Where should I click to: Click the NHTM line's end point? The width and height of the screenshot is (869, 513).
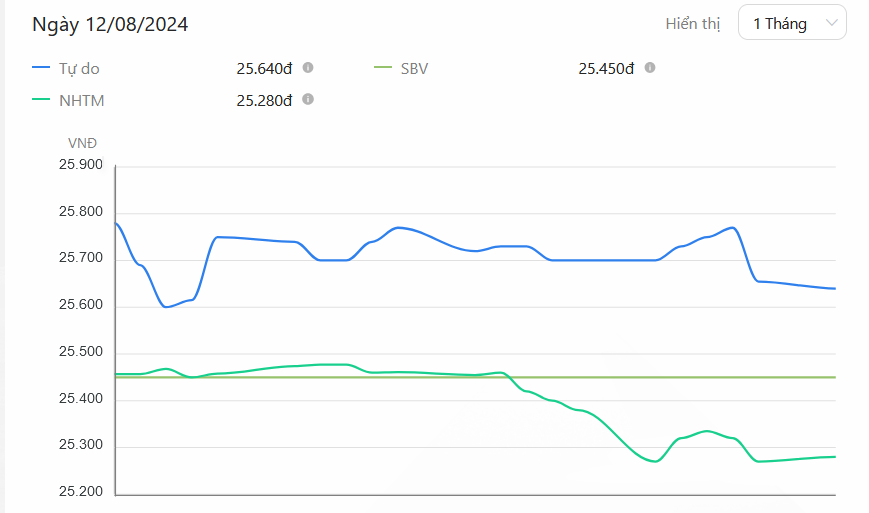point(835,457)
